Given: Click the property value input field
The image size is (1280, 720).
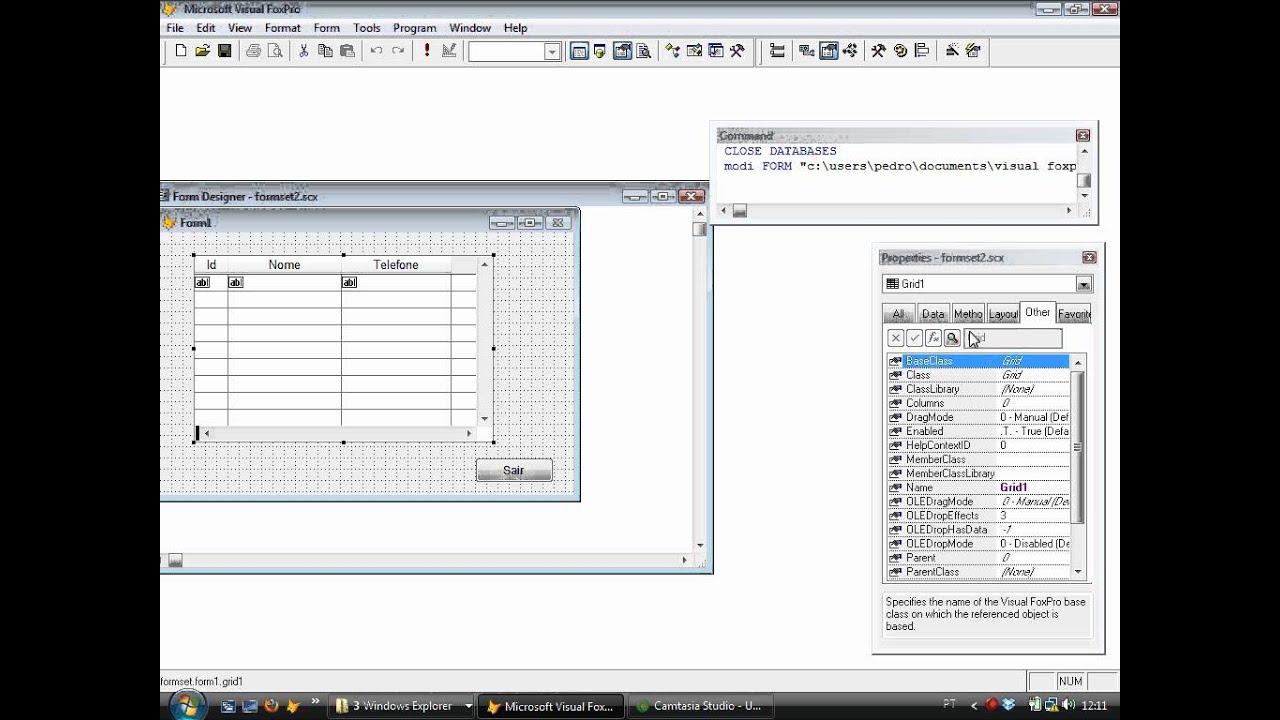Looking at the screenshot, I should tap(1013, 339).
